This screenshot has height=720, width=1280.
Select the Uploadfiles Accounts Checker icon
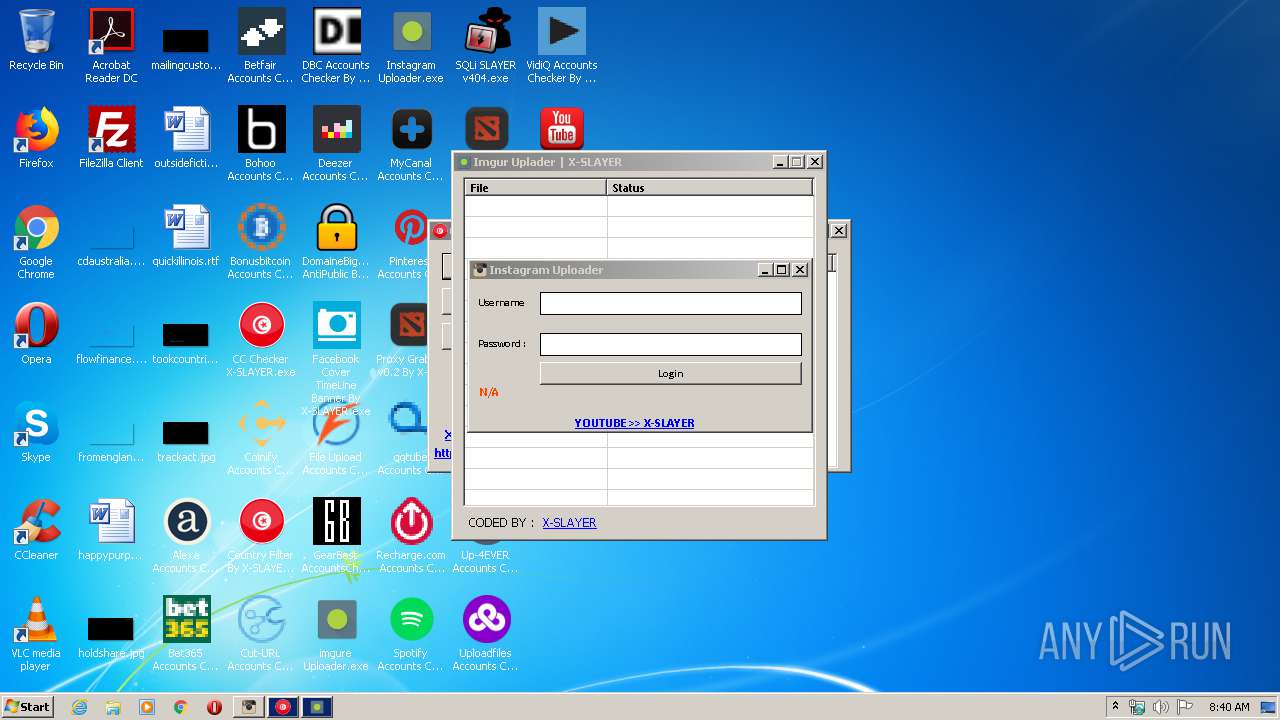pos(486,634)
